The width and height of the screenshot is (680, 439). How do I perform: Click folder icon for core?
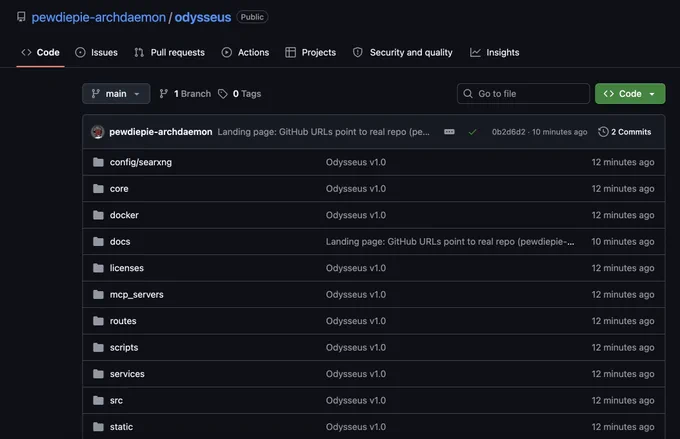[x=98, y=189]
